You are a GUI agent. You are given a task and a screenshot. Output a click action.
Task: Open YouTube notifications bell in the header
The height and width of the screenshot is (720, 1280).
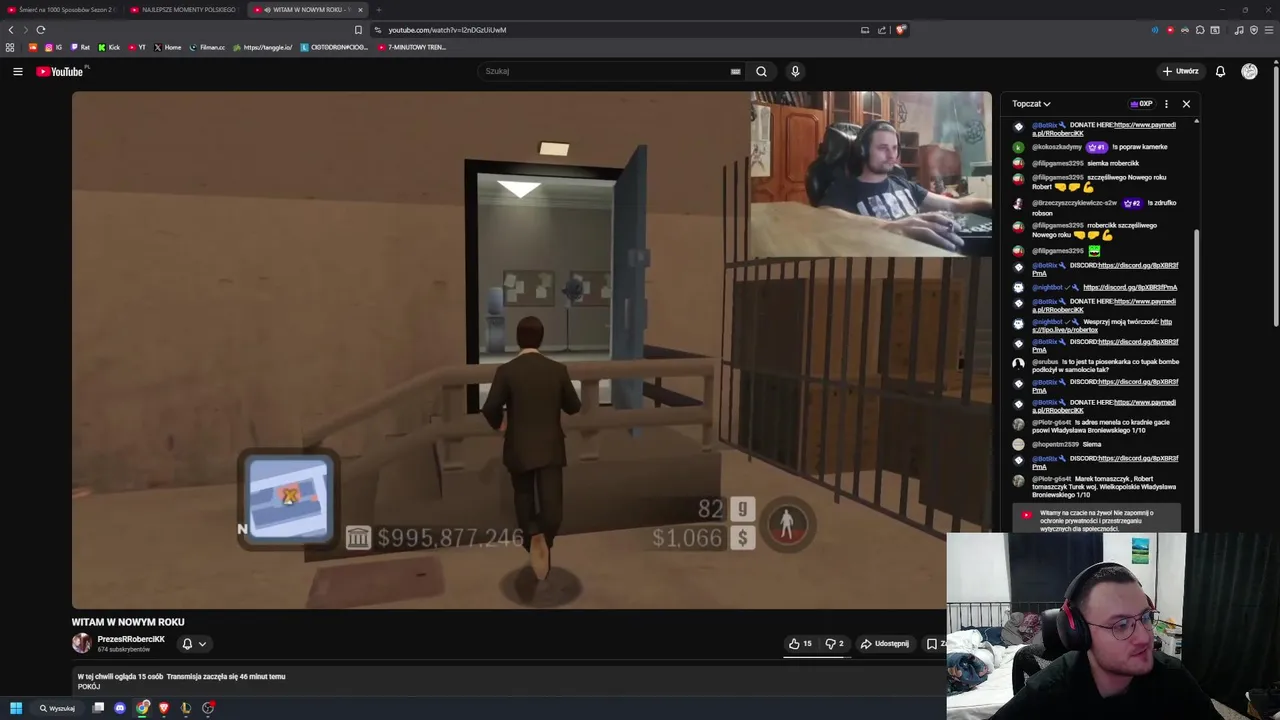(x=1220, y=71)
